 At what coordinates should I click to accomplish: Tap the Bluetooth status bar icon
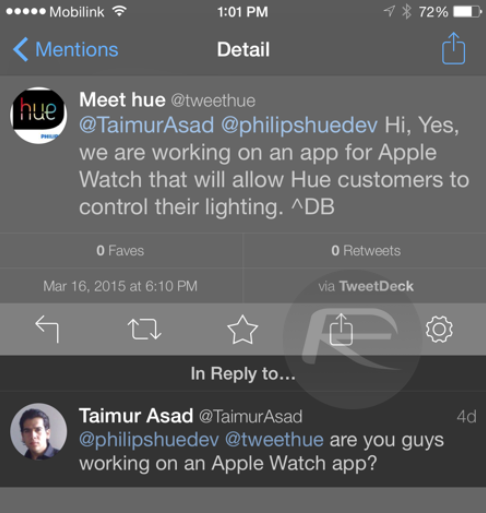coord(406,12)
